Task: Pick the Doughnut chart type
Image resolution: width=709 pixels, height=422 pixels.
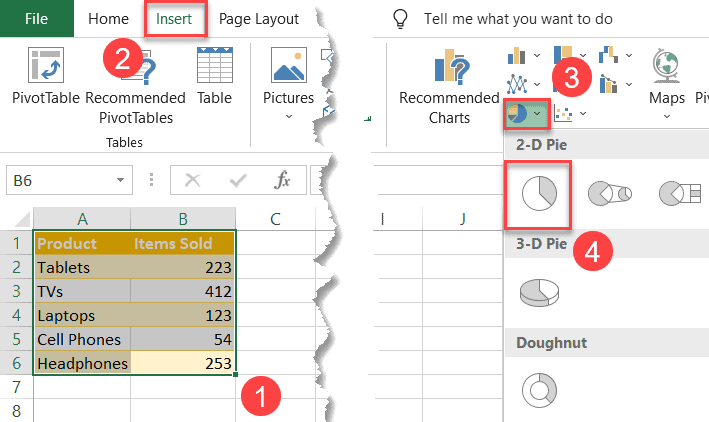Action: 538,385
